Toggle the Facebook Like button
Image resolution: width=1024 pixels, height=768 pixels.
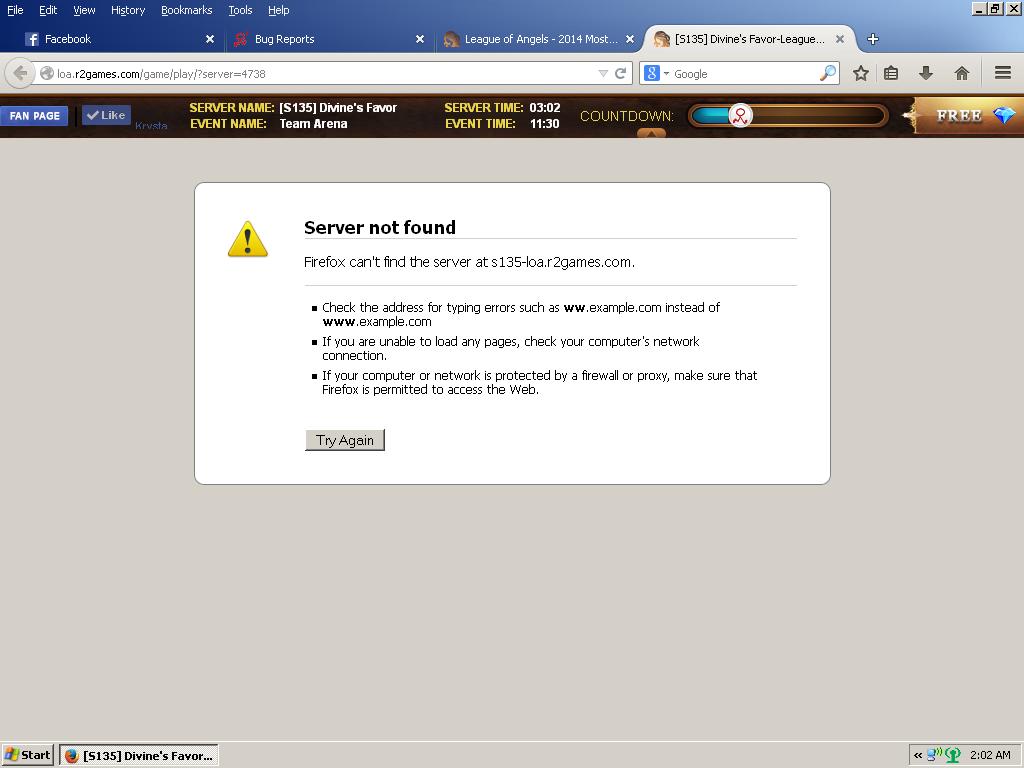click(106, 115)
